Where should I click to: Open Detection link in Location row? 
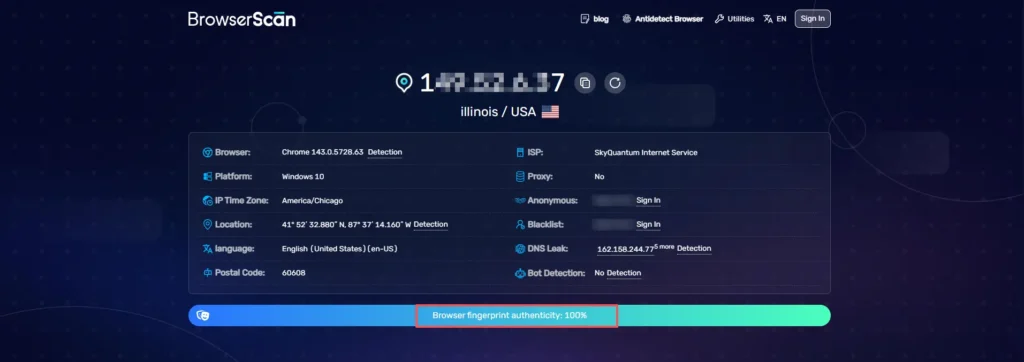pyautogui.click(x=431, y=224)
